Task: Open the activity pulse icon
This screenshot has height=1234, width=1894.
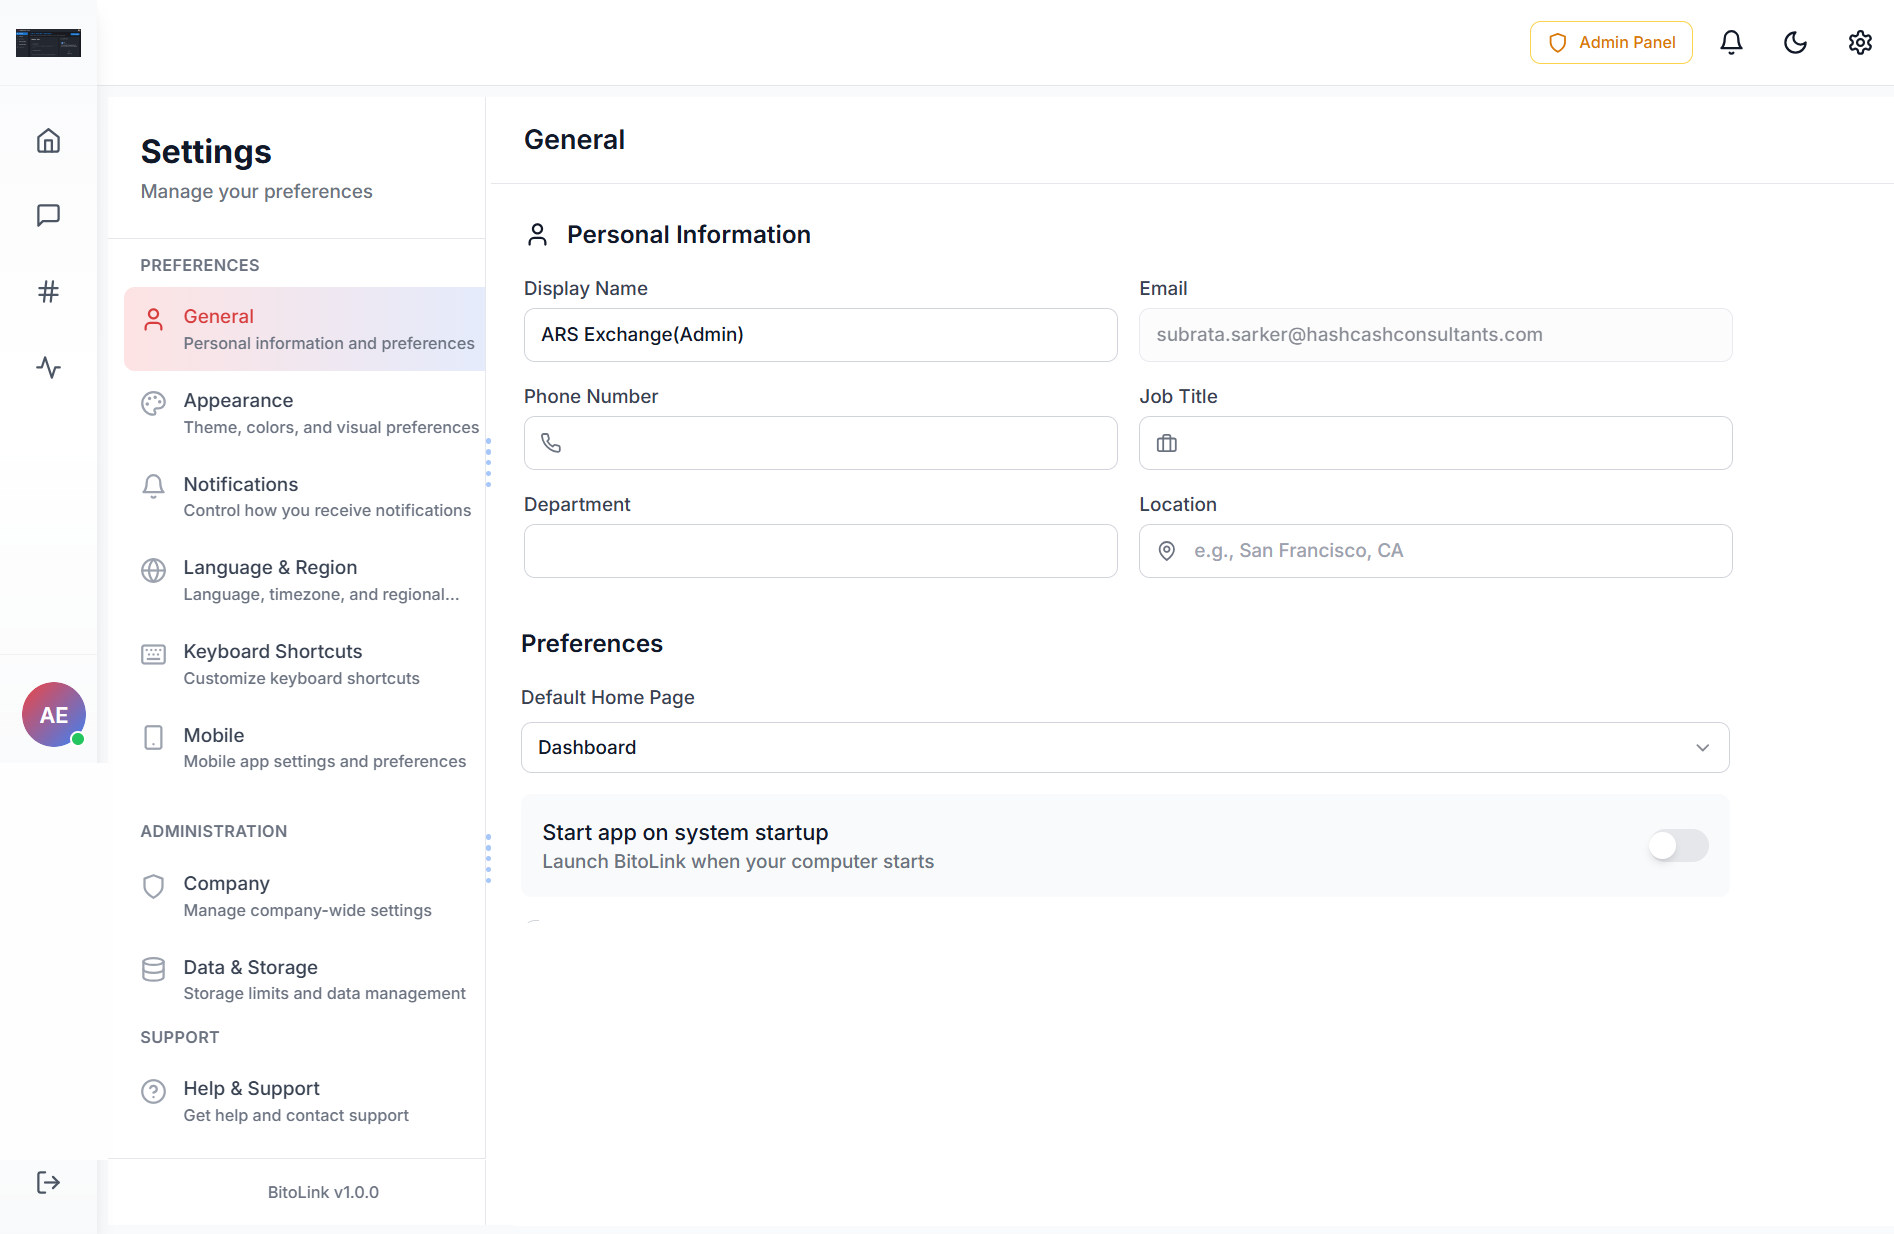Action: (x=48, y=368)
